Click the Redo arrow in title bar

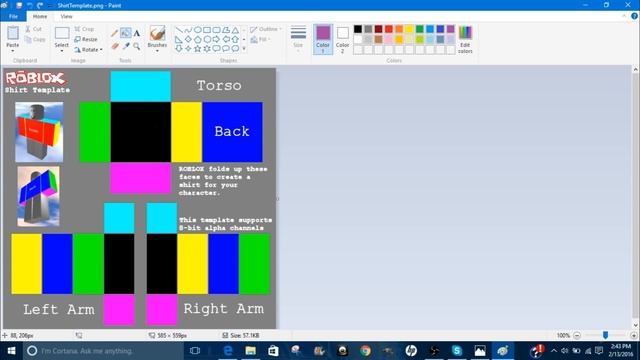click(x=40, y=5)
